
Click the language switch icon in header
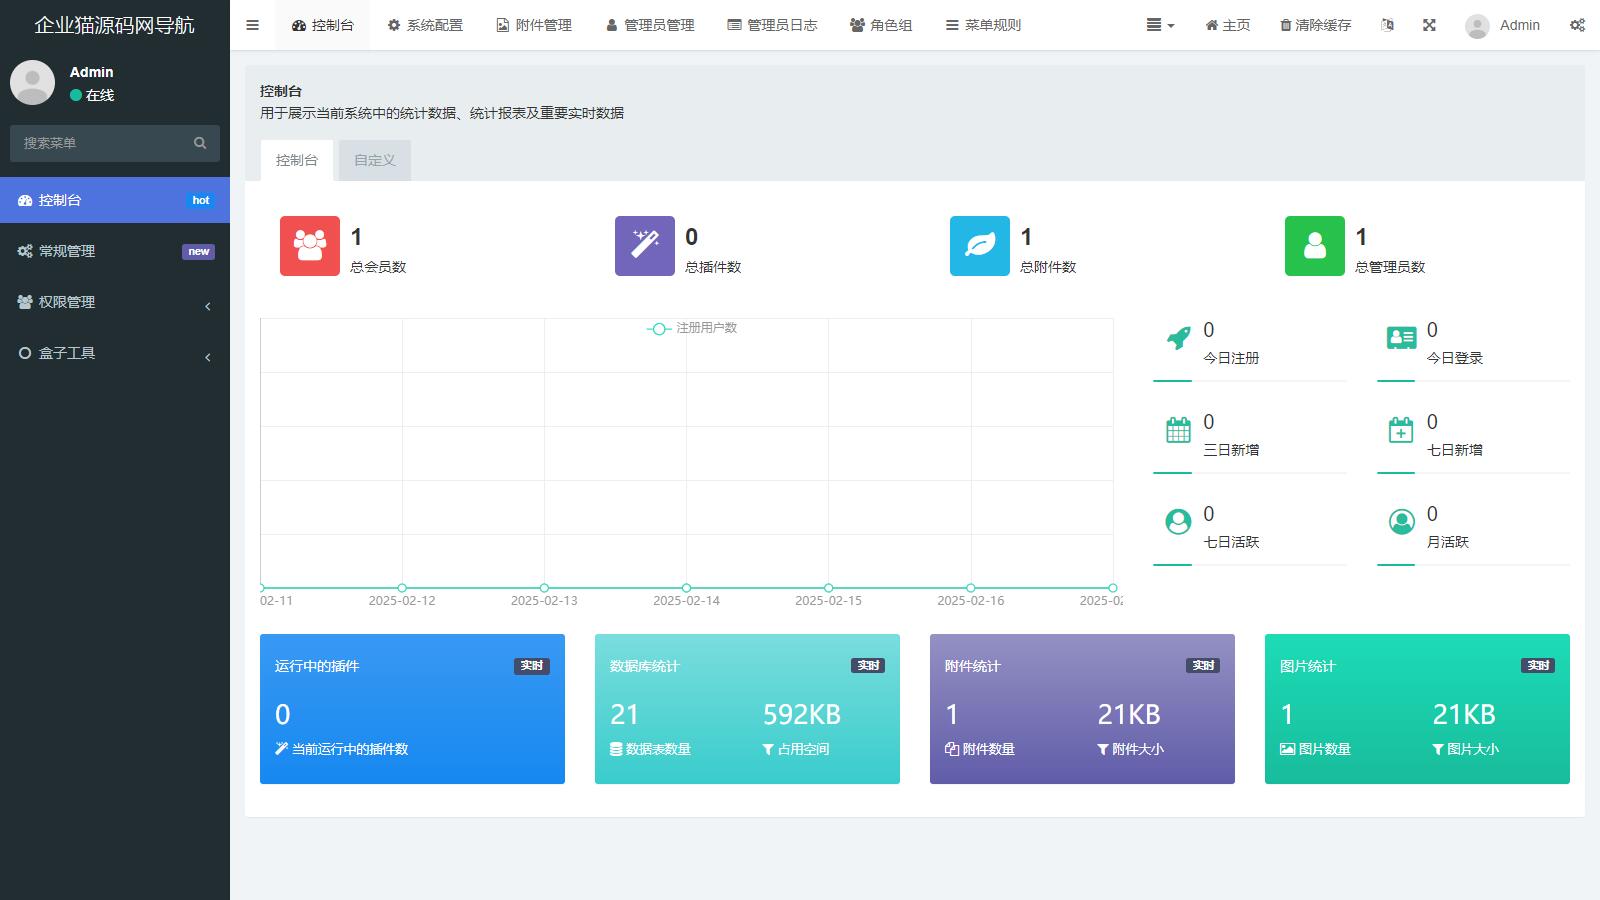point(1387,25)
